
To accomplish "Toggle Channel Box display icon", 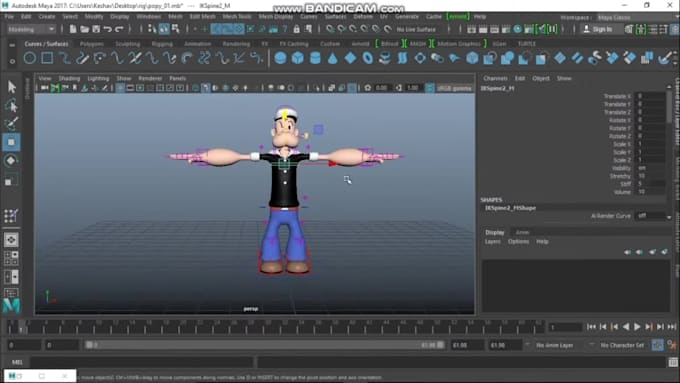I will [x=675, y=29].
